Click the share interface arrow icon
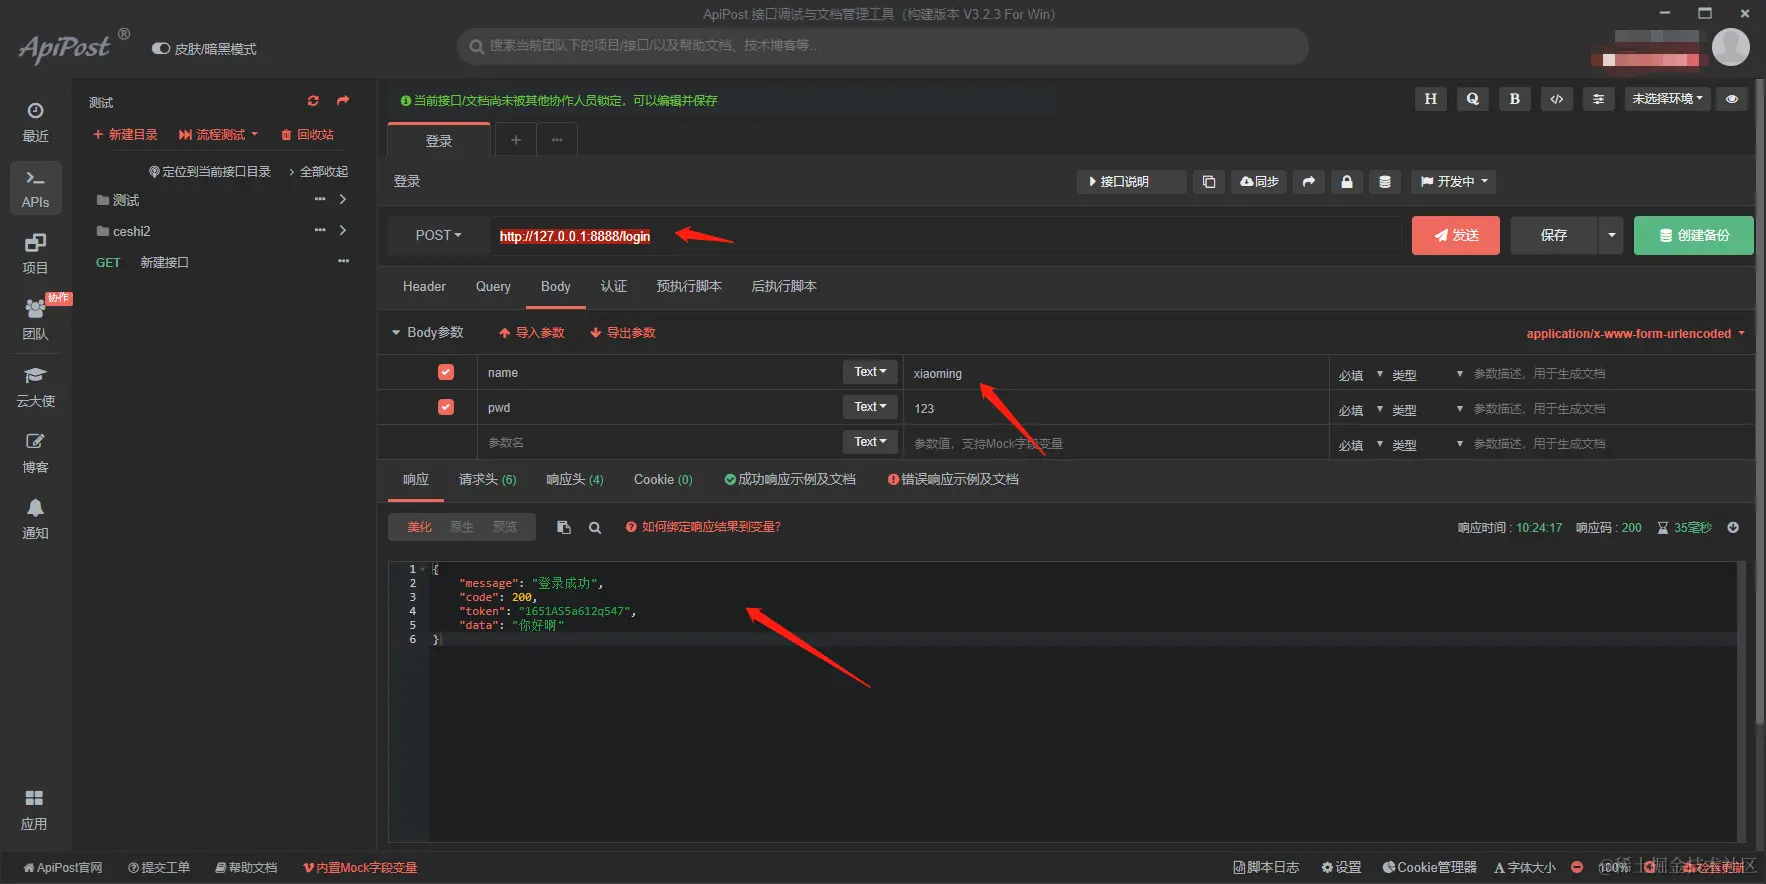 click(1308, 182)
